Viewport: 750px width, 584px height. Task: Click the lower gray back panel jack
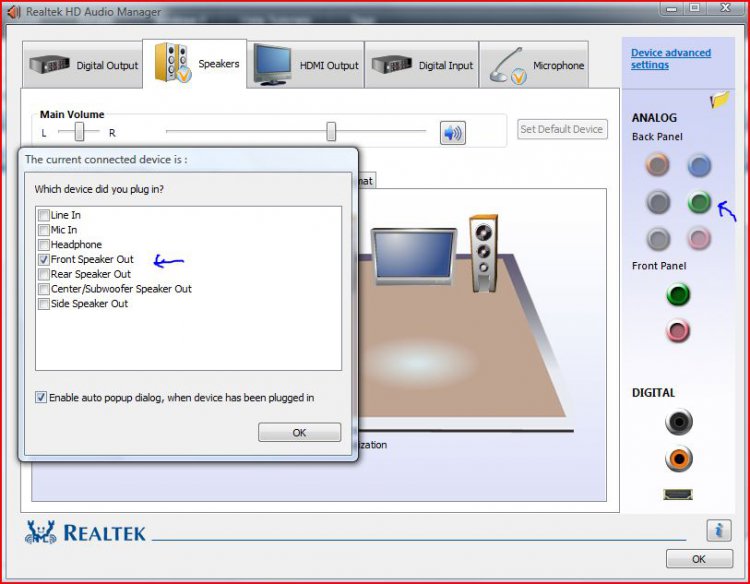(658, 238)
